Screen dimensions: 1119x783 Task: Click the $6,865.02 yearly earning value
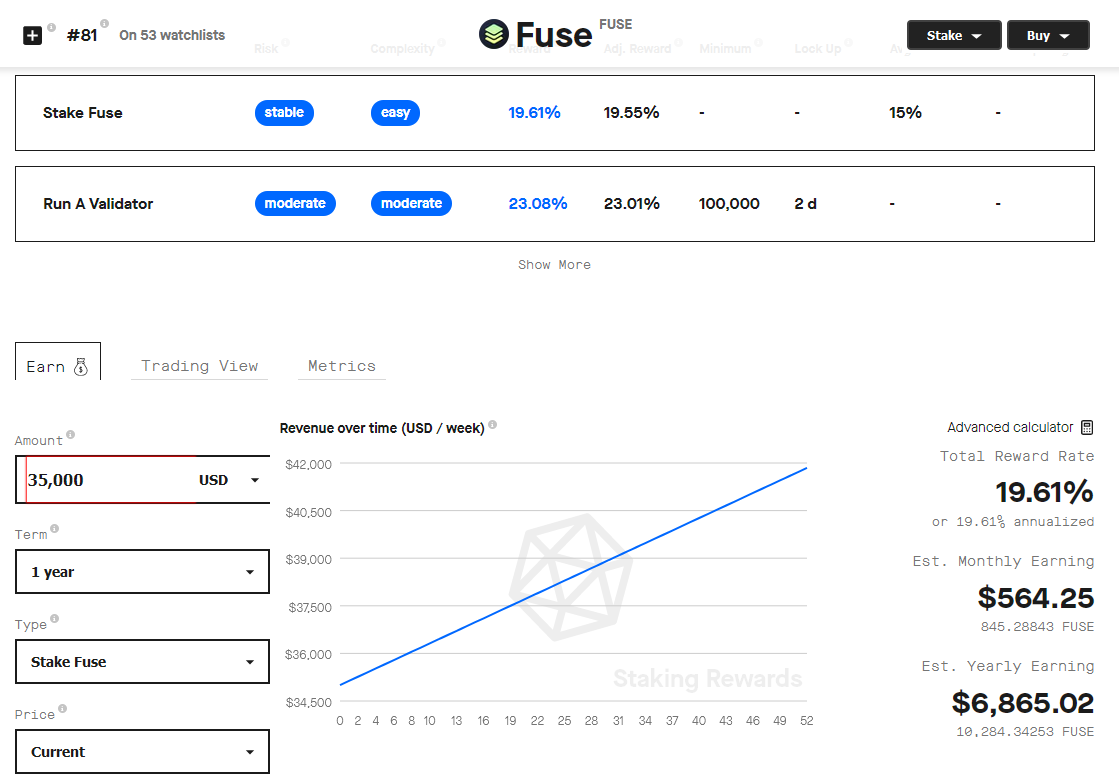1023,703
